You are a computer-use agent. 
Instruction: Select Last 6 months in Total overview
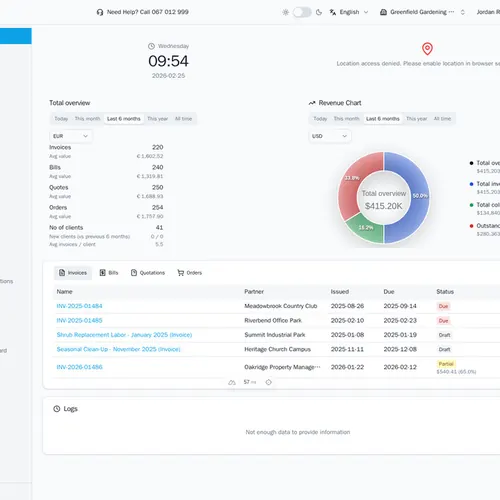[x=124, y=119]
